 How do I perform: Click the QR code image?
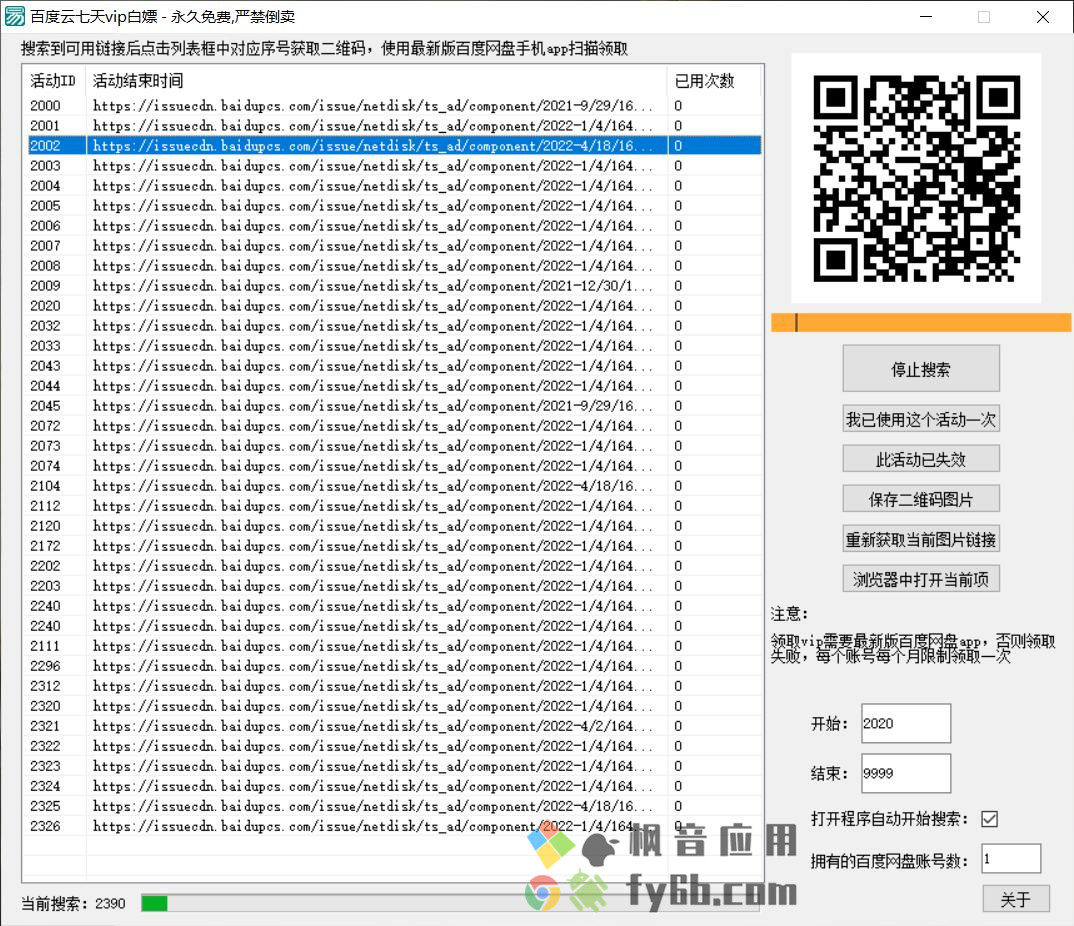pyautogui.click(x=916, y=178)
